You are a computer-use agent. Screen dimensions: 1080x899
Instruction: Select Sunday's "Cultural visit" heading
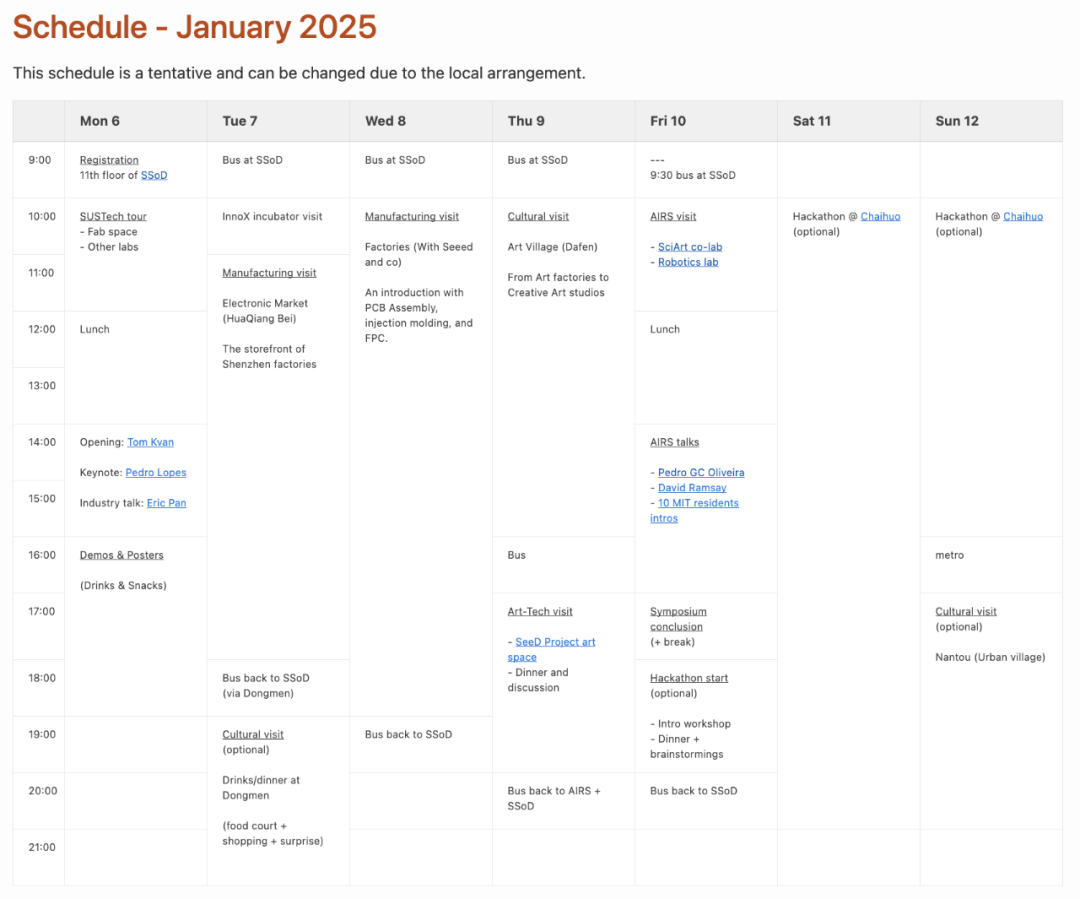pos(966,612)
